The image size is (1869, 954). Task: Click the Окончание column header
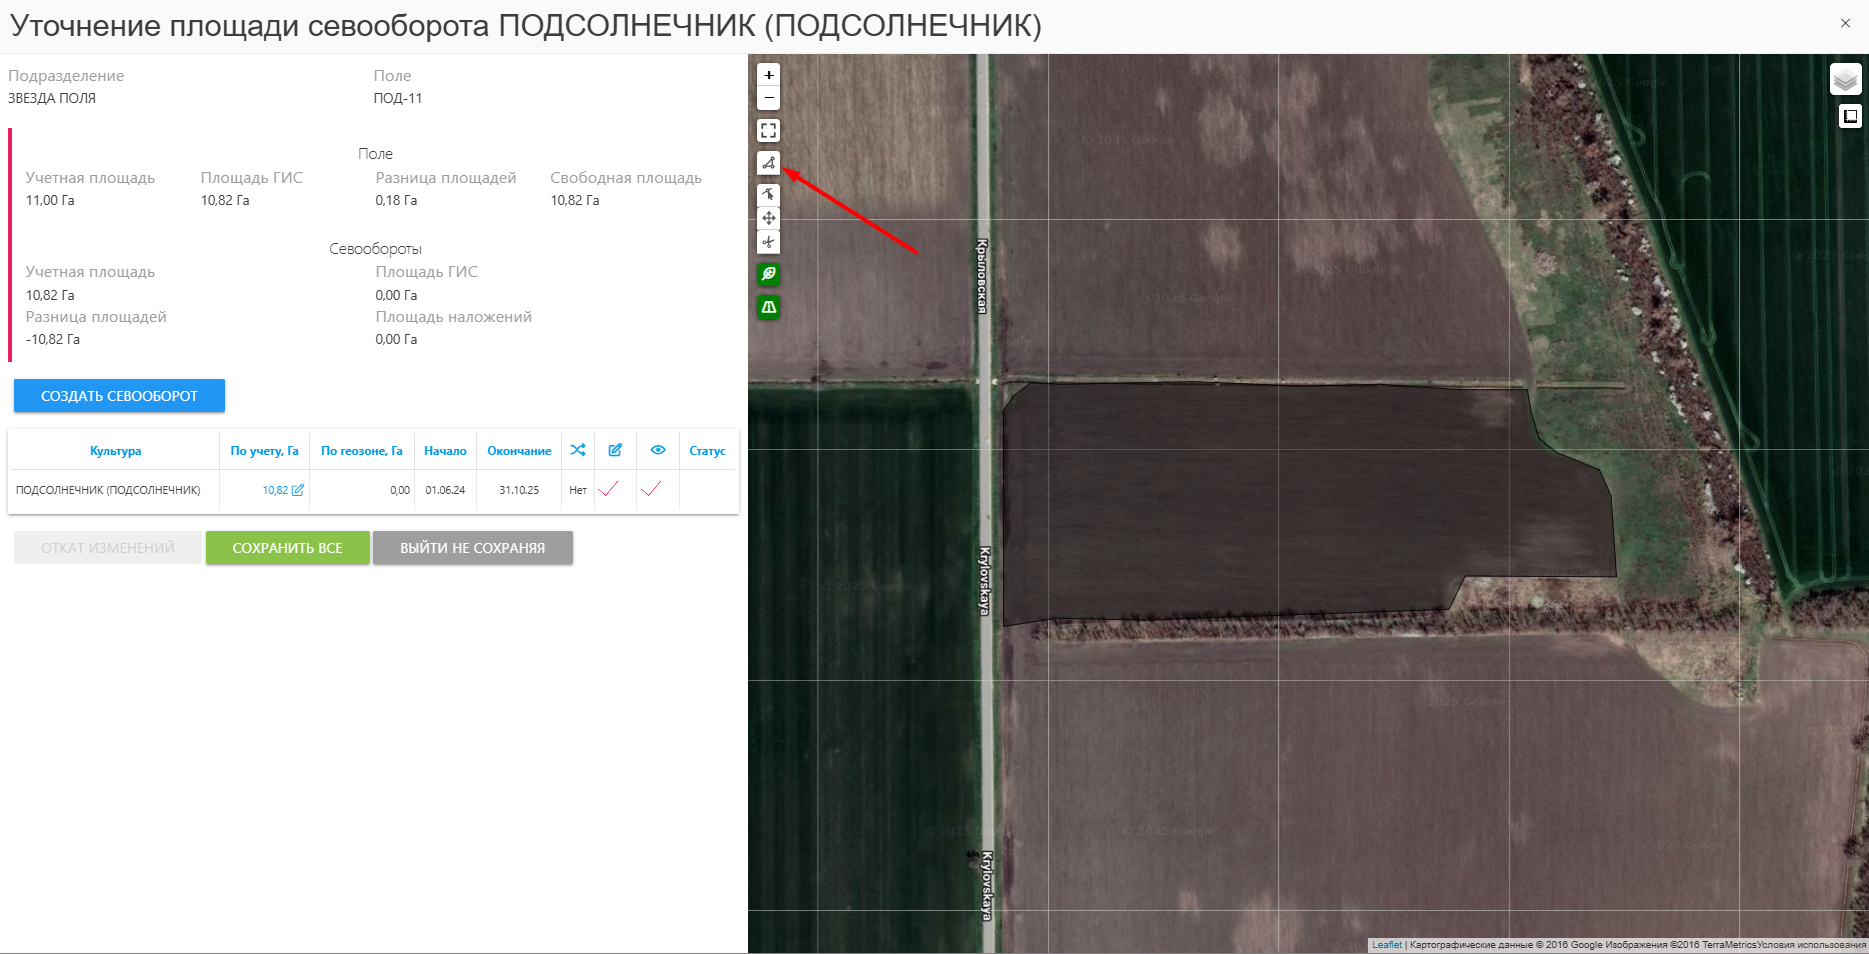point(519,451)
